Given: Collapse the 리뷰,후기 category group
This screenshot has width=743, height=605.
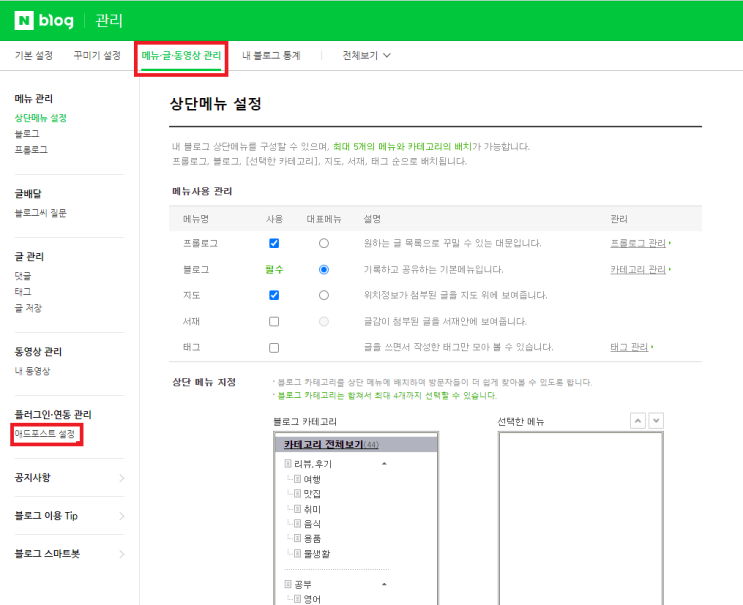Looking at the screenshot, I should pyautogui.click(x=384, y=464).
